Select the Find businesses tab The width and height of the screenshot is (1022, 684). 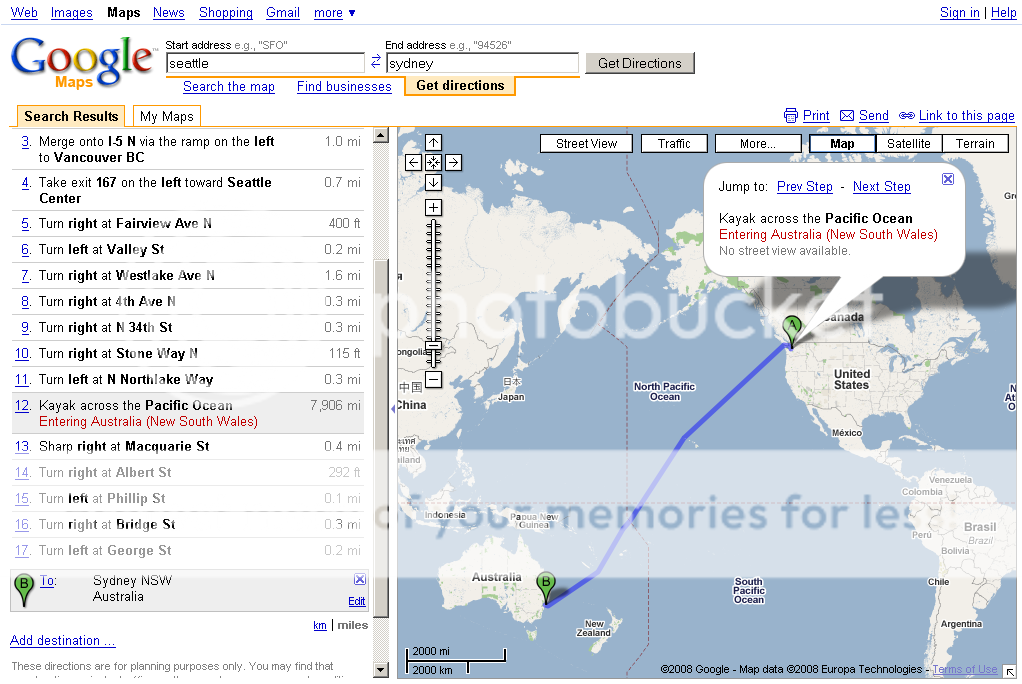click(x=344, y=87)
